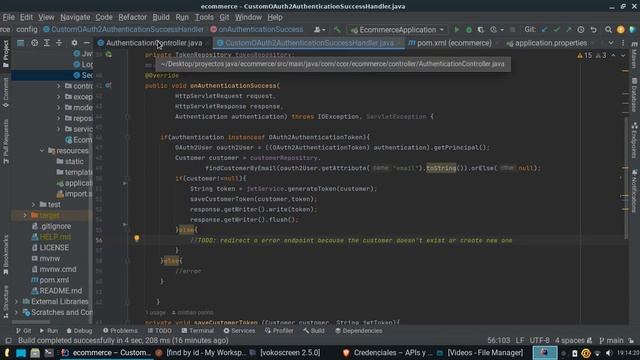The width and height of the screenshot is (640, 360).
Task: Open the File menu
Action: [9, 18]
